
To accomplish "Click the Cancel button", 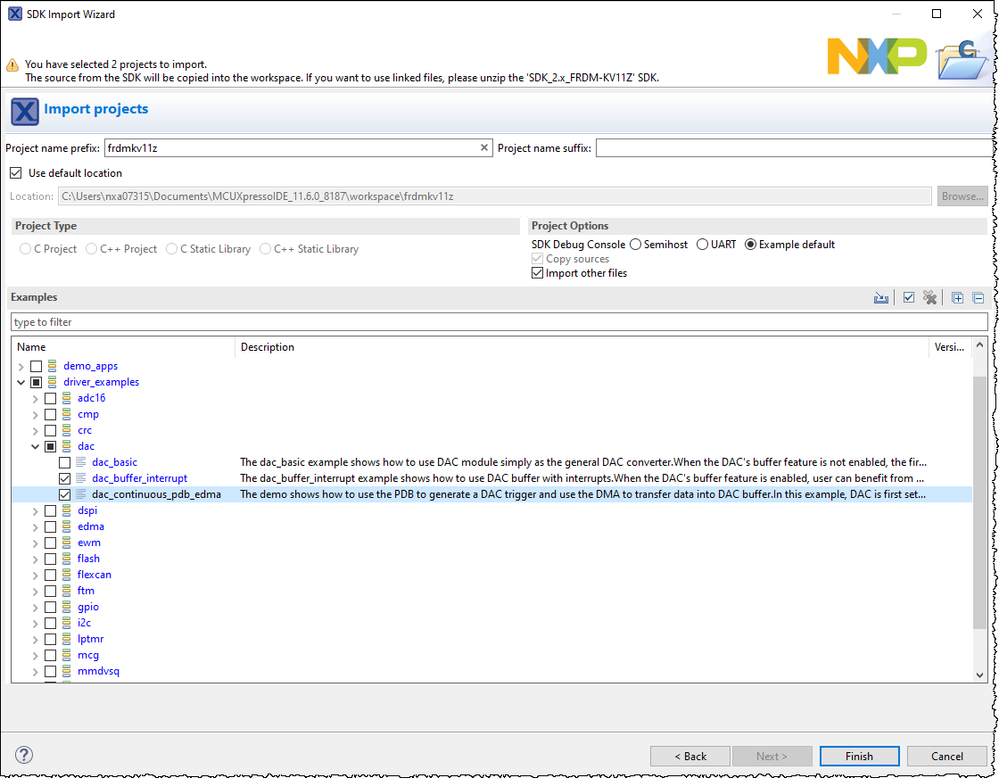I will (x=947, y=756).
